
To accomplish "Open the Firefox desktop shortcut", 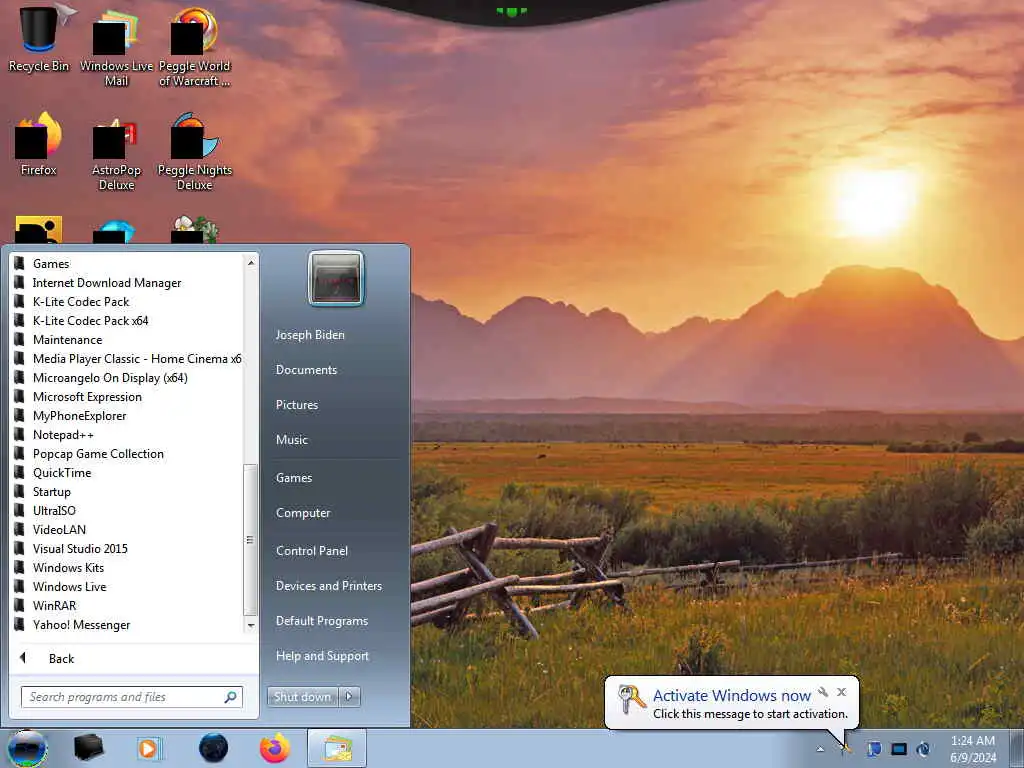I will pos(39,144).
